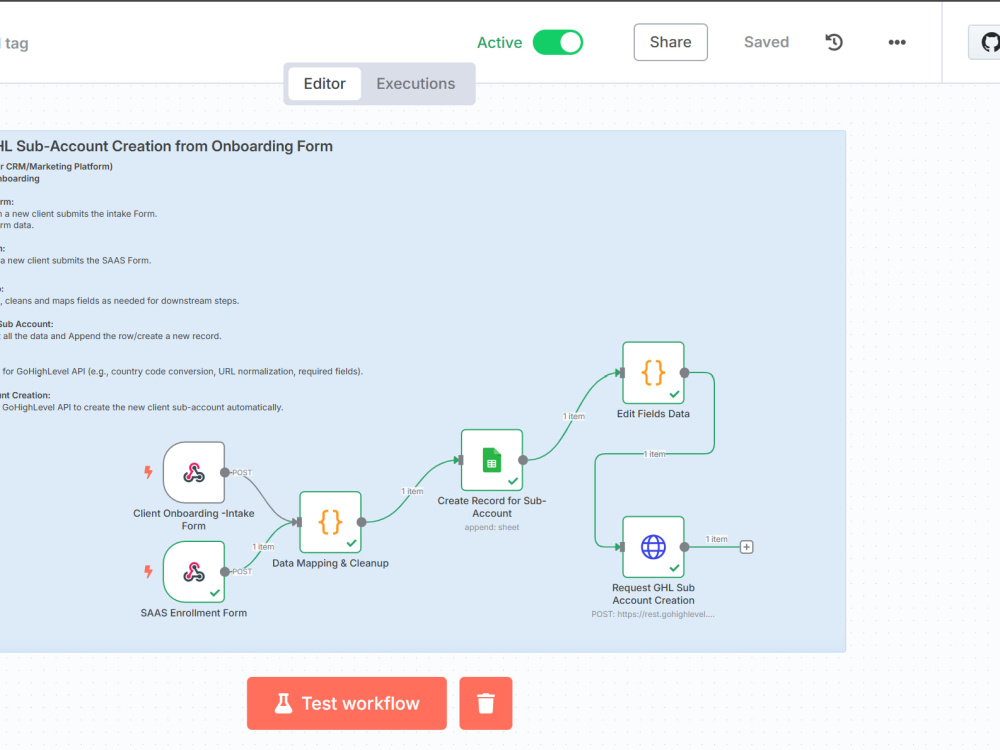The height and width of the screenshot is (750, 1000).
Task: Click the red trash delete button
Action: point(485,703)
